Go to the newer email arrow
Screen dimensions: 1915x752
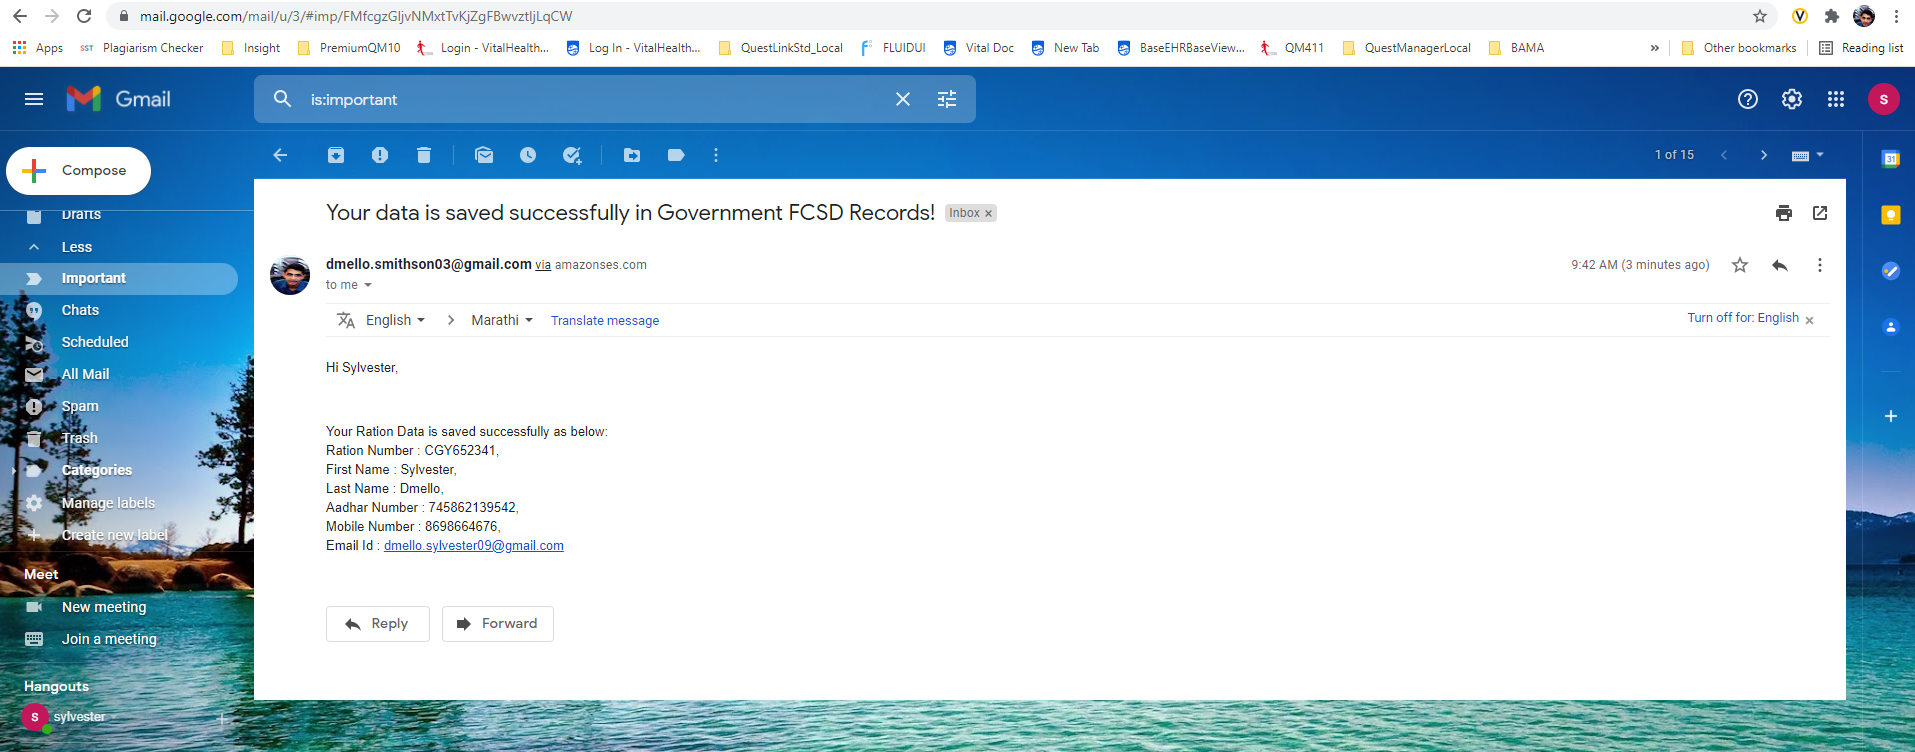point(1724,155)
